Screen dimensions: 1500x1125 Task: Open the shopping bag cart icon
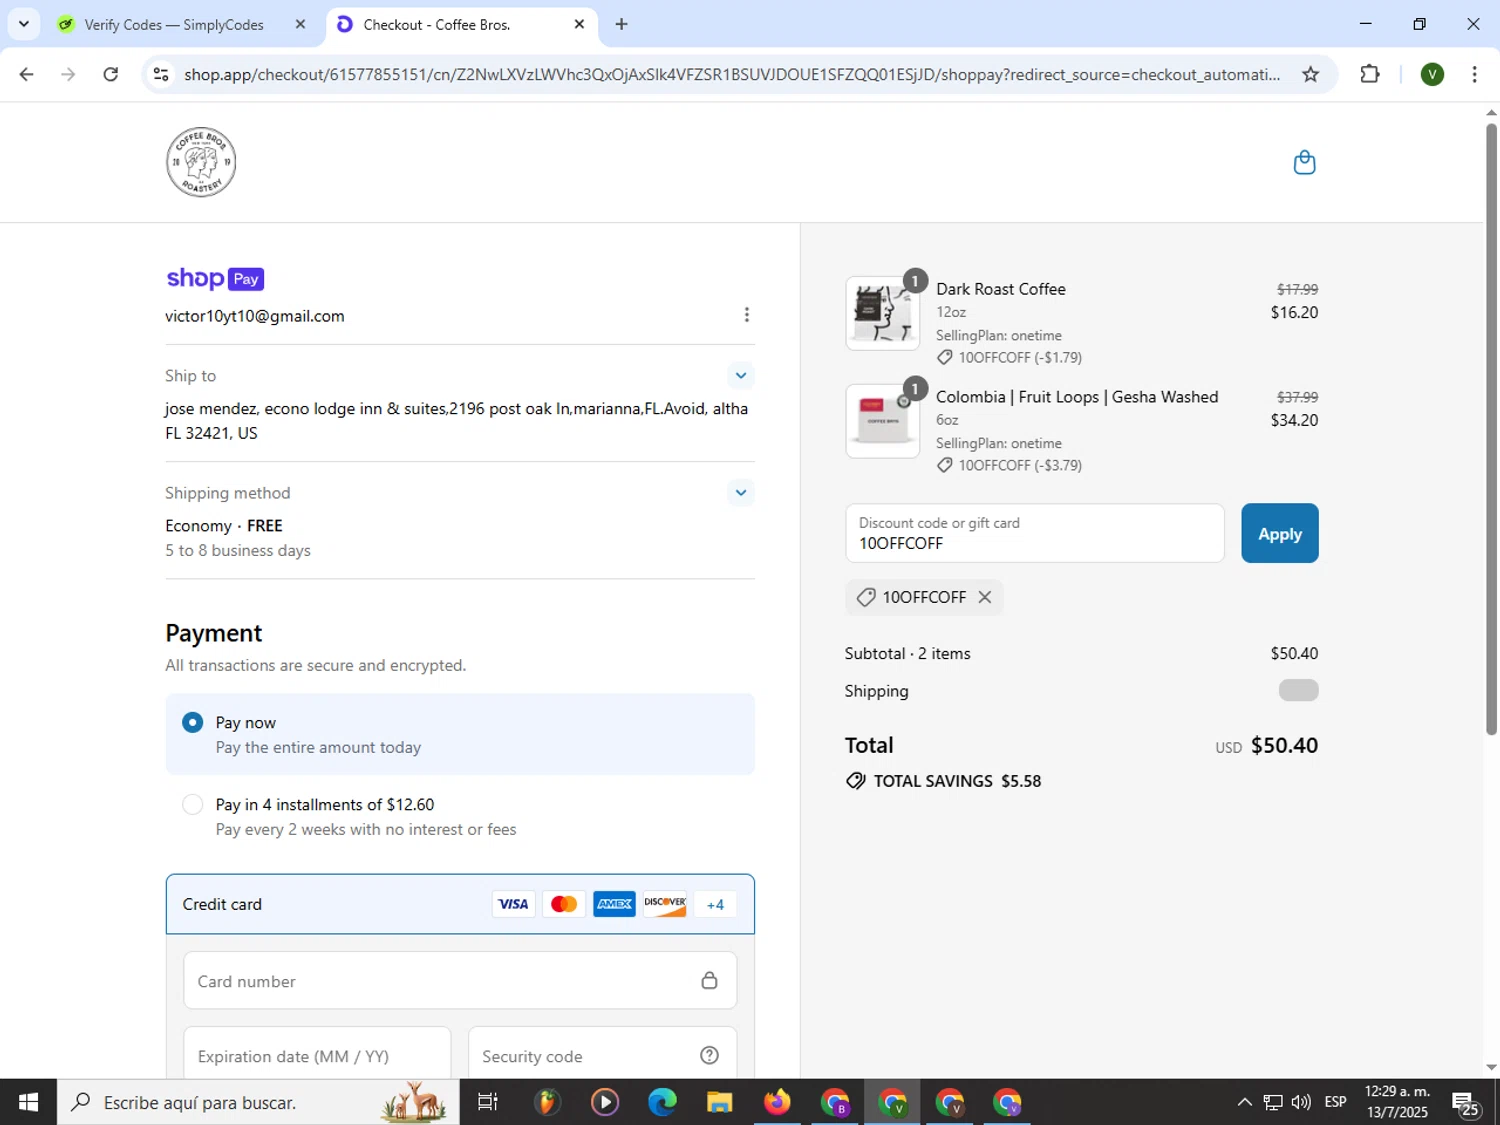(1304, 162)
